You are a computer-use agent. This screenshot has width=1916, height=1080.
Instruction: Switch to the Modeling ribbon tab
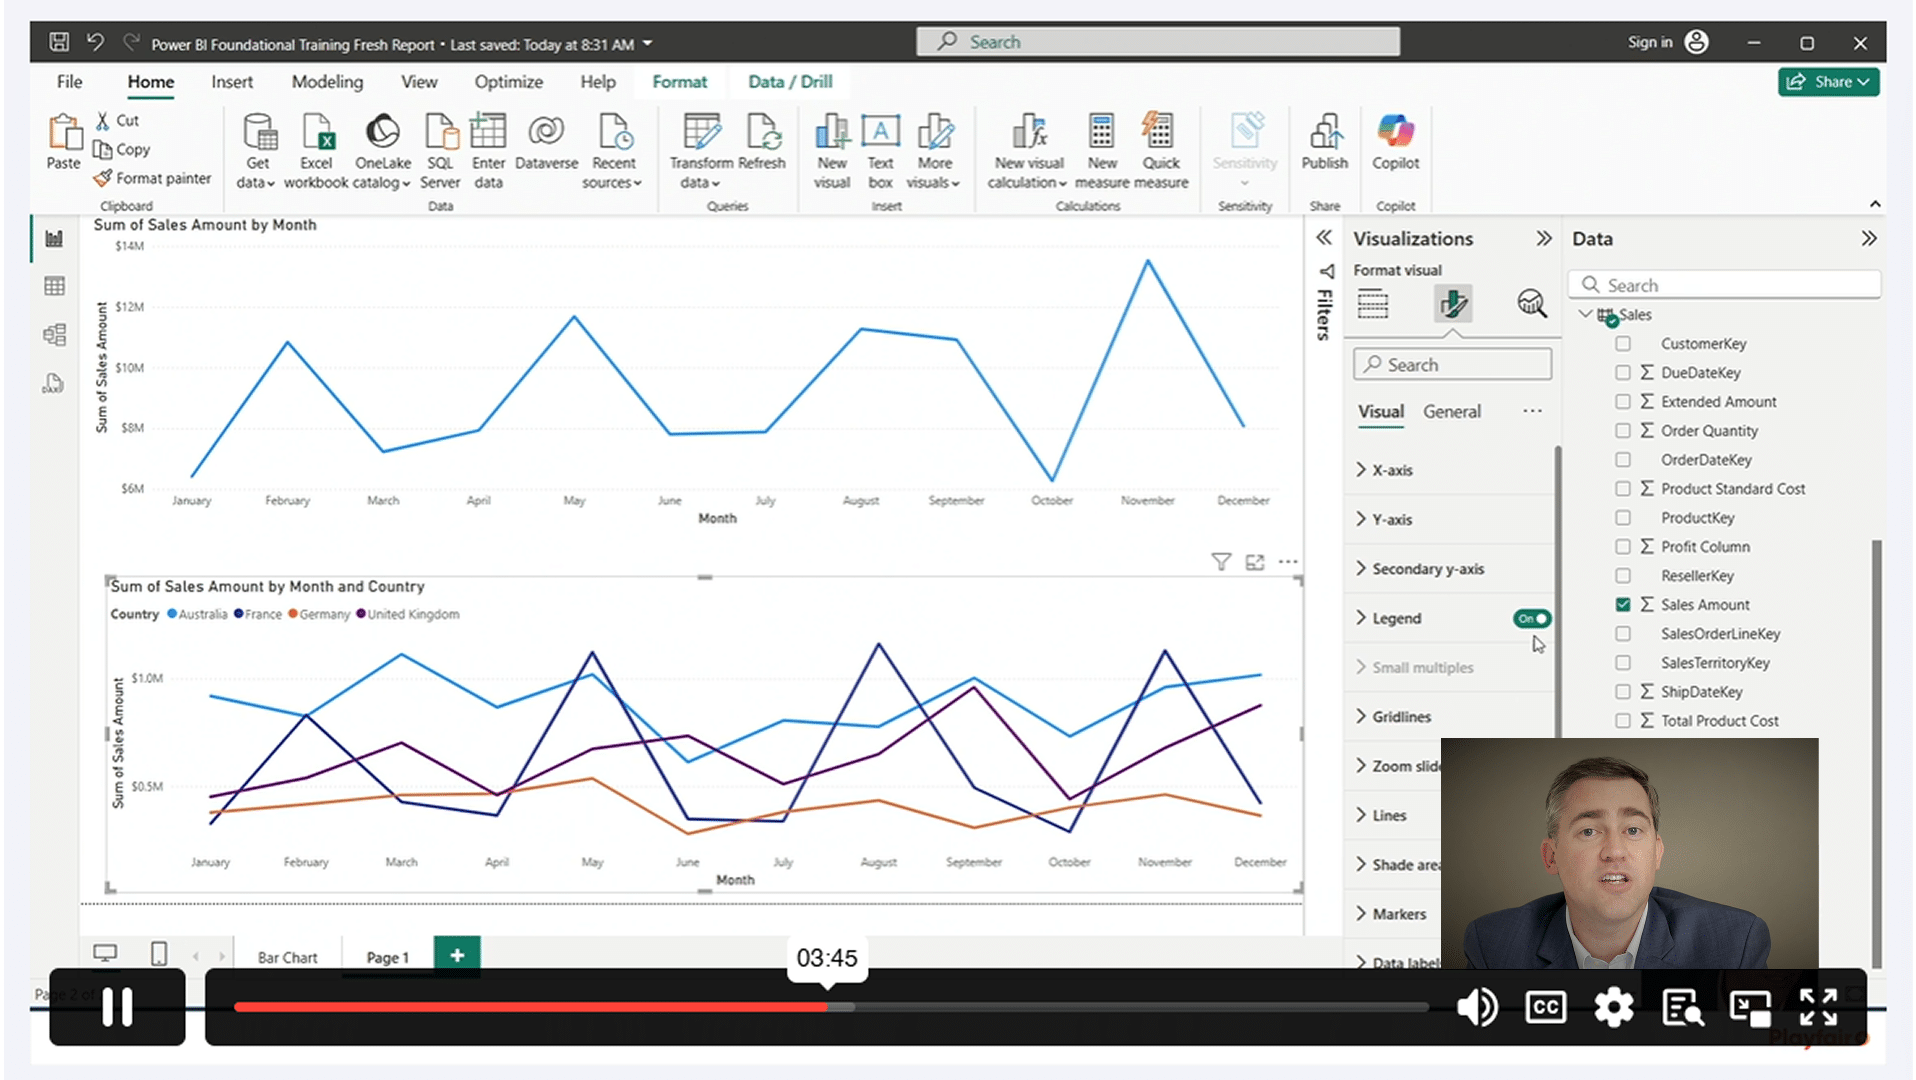(327, 82)
